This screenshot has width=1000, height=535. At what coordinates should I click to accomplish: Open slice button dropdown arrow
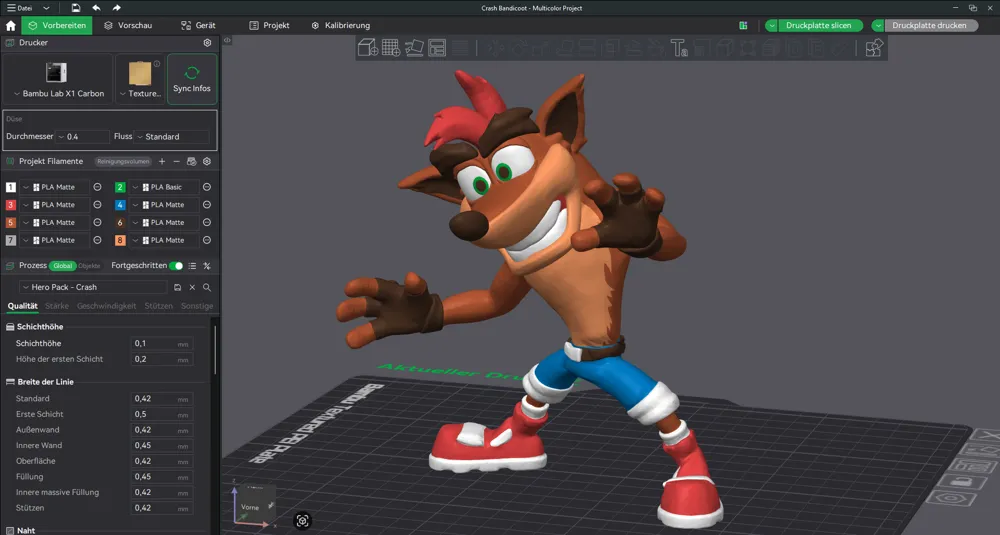772,26
